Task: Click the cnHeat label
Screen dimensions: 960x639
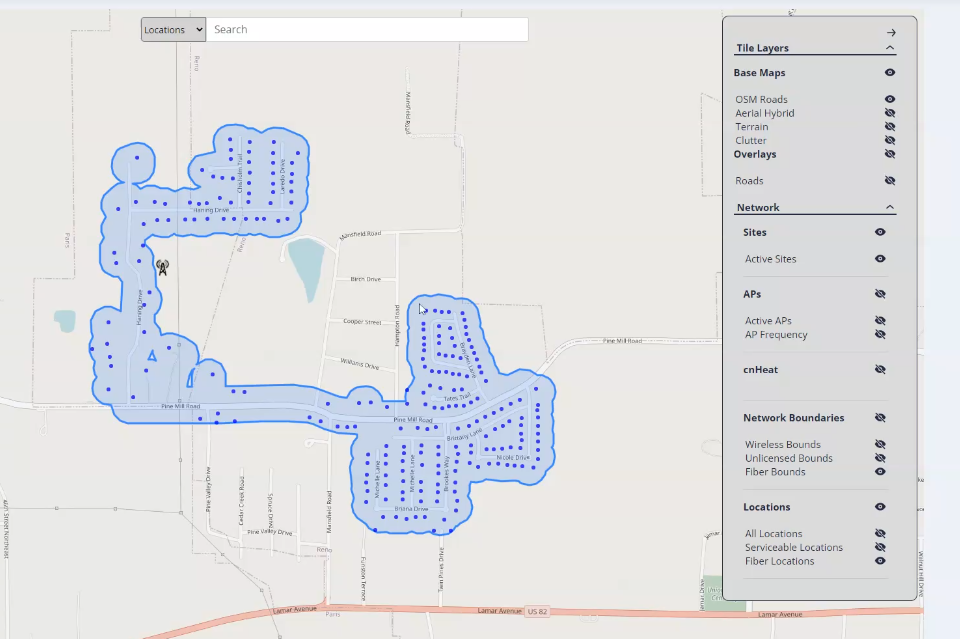Action: click(x=760, y=370)
